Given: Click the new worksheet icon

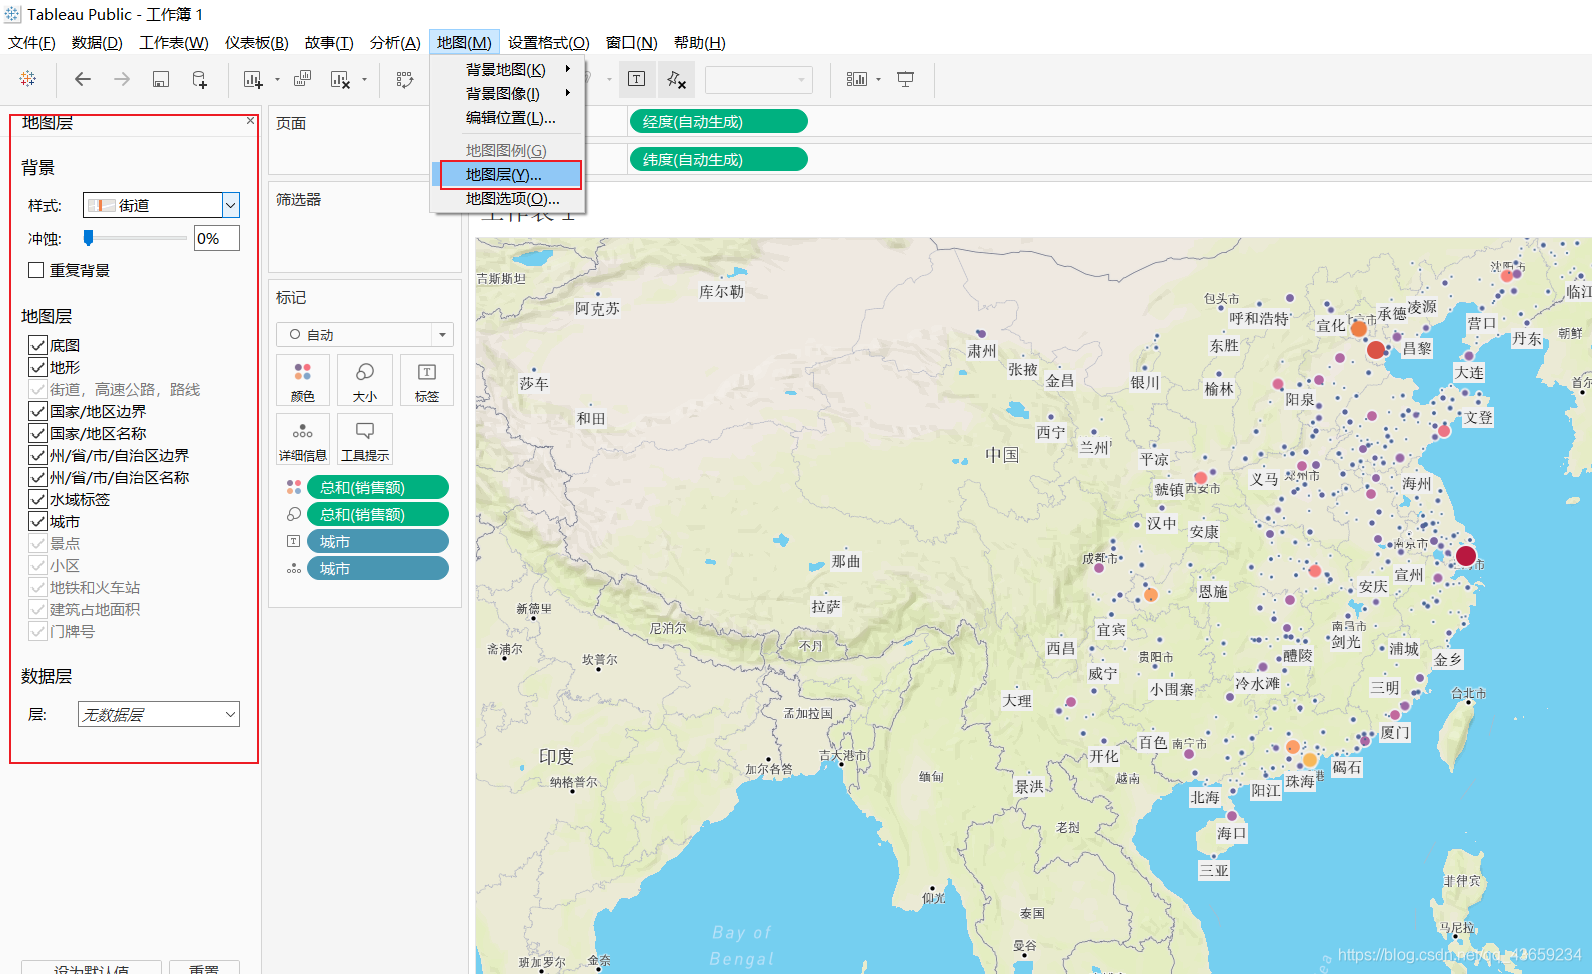Looking at the screenshot, I should [253, 79].
